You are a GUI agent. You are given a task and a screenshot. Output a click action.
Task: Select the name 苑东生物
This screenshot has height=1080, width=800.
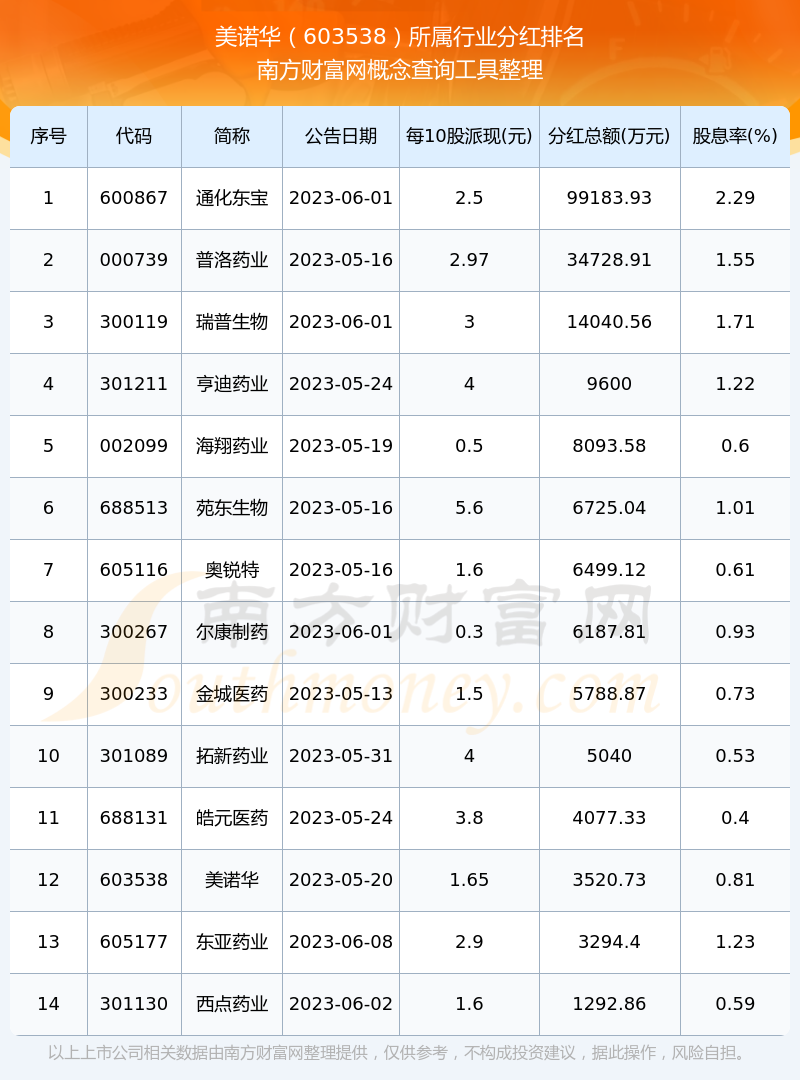tap(232, 508)
